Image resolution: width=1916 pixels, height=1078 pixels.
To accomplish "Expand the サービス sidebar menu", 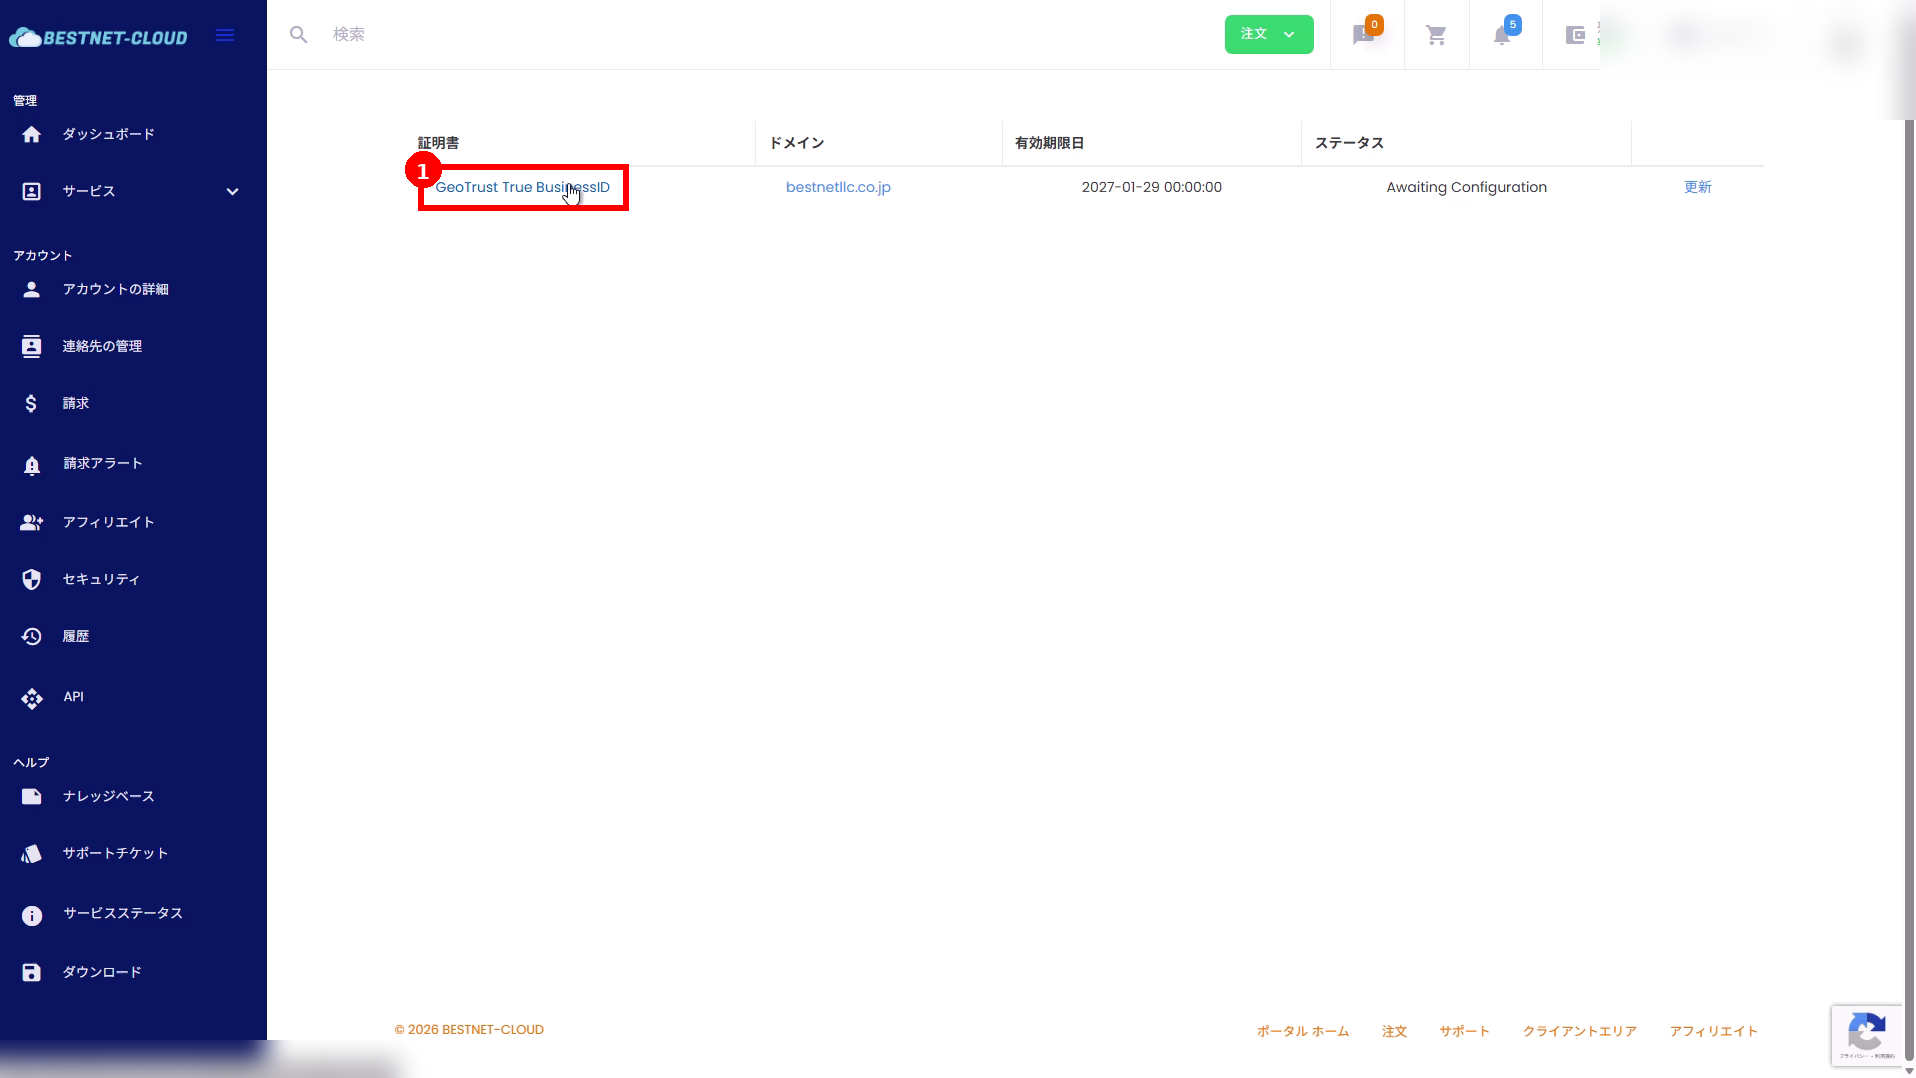I will 130,191.
